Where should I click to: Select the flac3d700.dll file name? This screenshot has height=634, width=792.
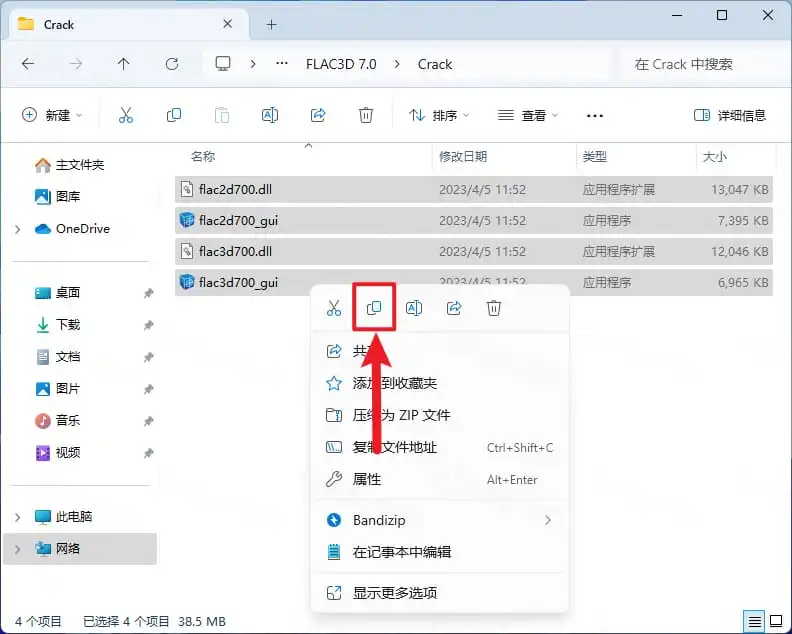pyautogui.click(x=235, y=251)
